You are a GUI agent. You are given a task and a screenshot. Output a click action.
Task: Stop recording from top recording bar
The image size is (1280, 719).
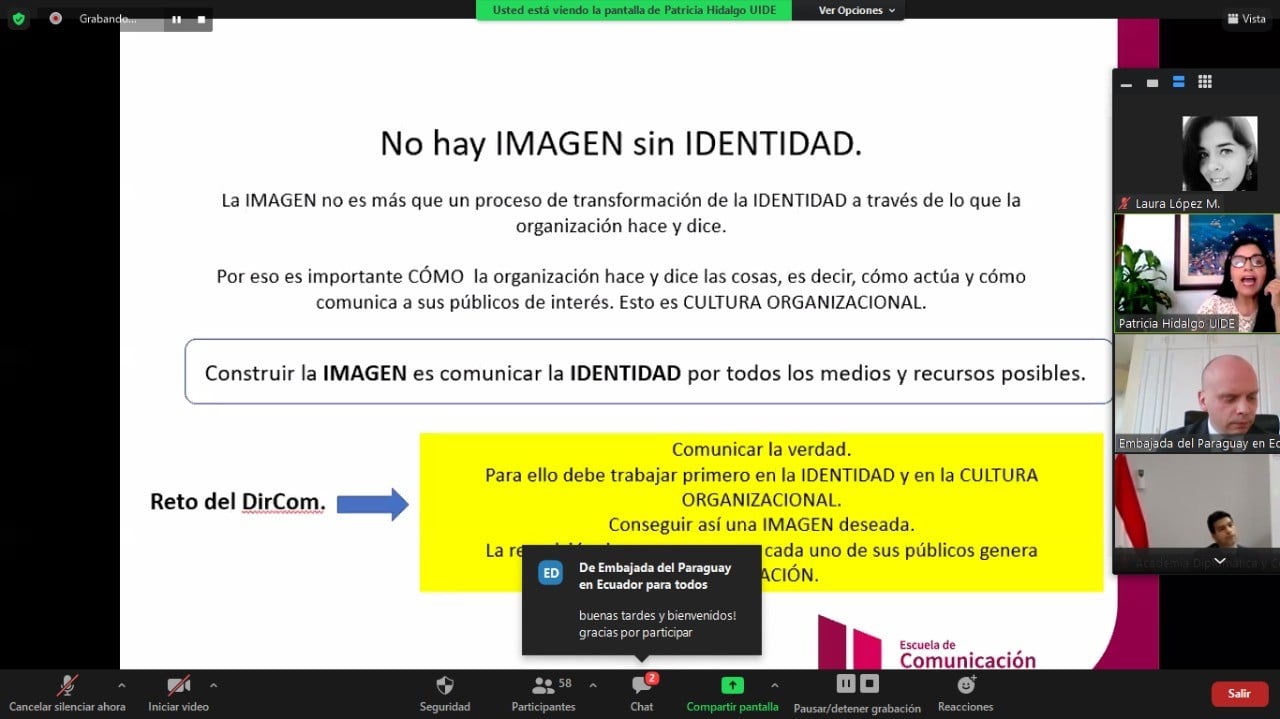[x=201, y=19]
